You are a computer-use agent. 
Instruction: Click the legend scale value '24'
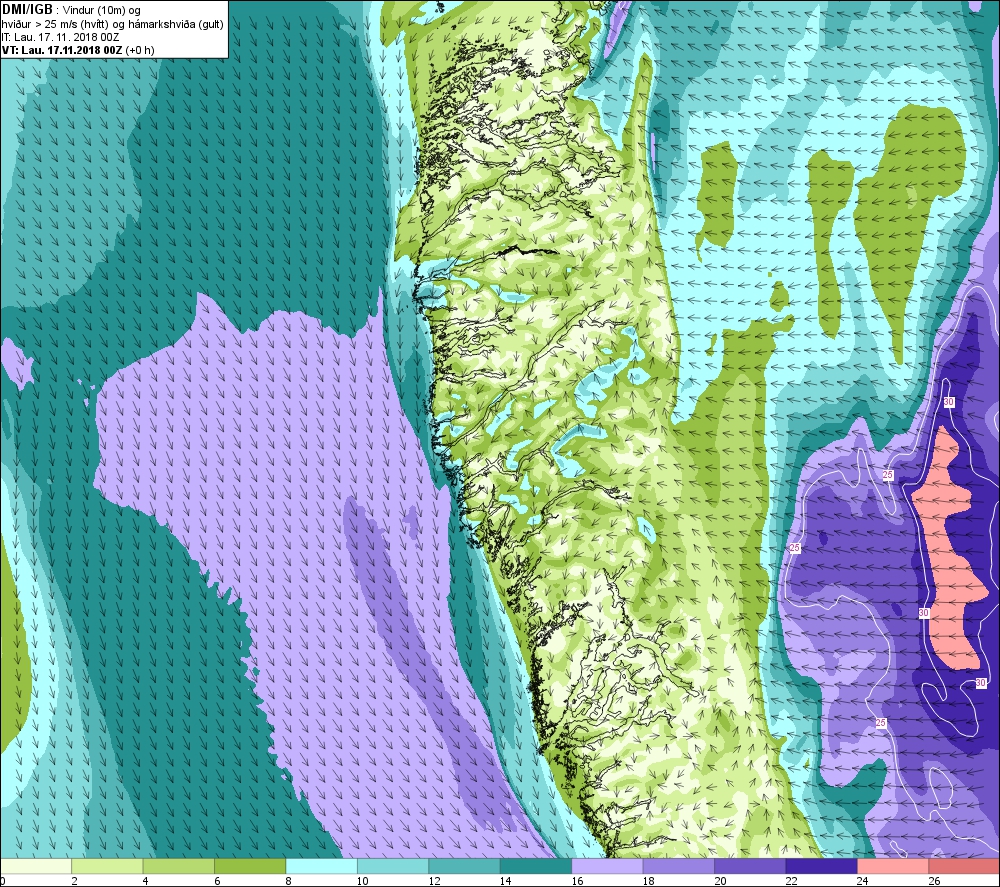coord(863,881)
